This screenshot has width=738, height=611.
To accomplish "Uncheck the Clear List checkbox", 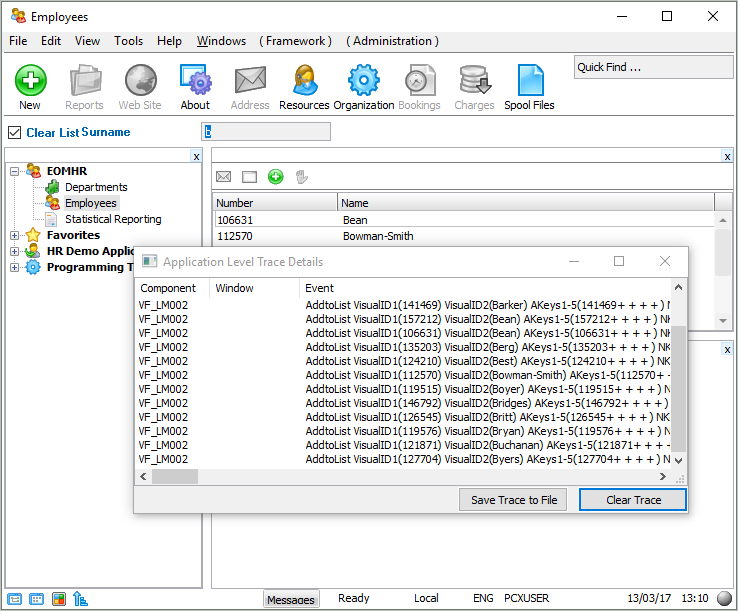I will (x=14, y=132).
